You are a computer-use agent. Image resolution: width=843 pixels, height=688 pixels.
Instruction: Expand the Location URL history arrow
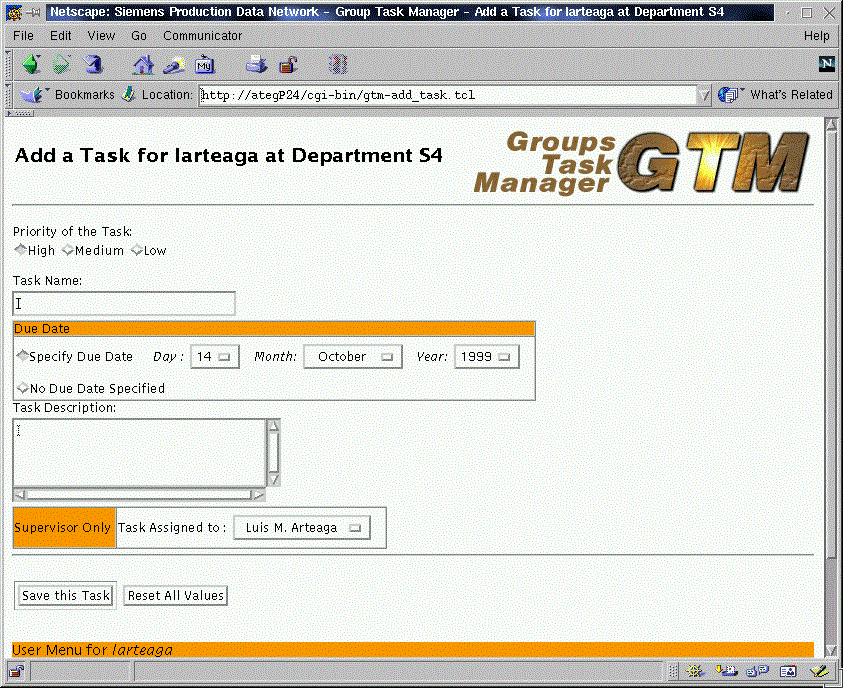703,95
